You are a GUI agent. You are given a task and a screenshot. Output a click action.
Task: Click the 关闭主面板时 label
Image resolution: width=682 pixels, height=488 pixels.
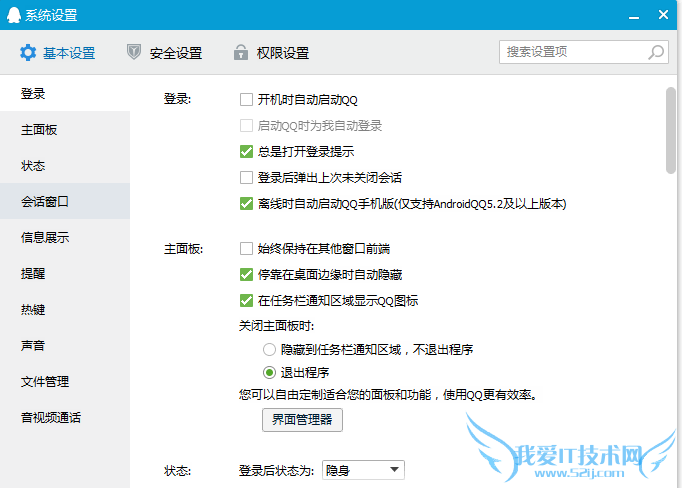(276, 326)
